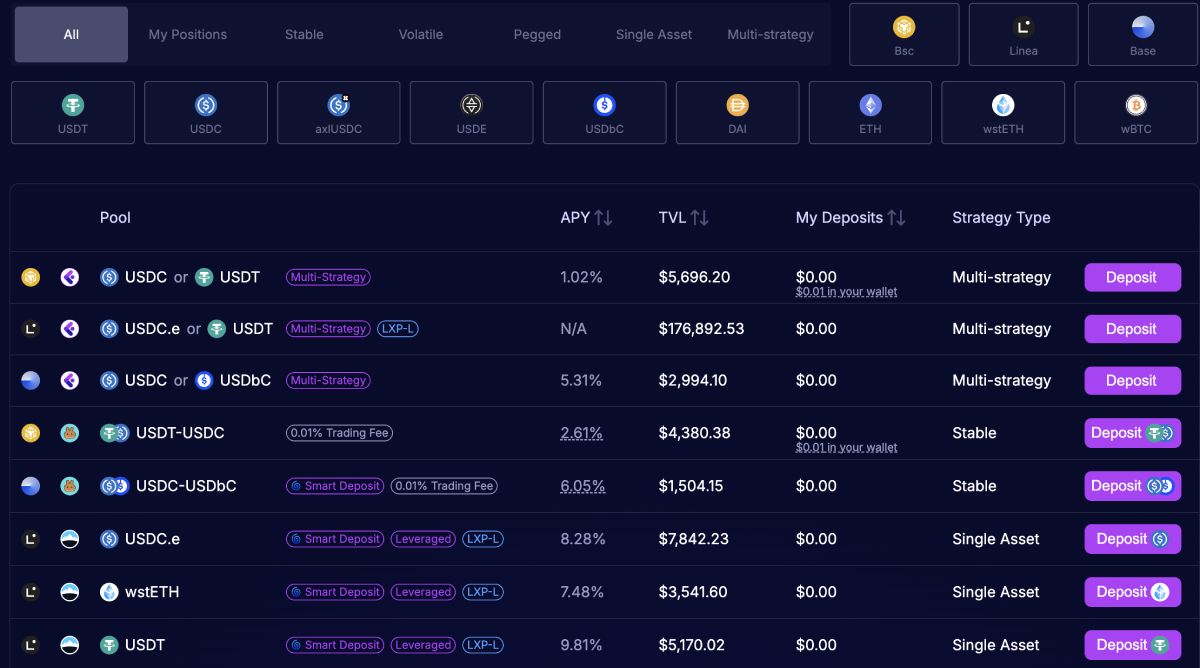Screen dimensions: 1200x668
Task: Deposit into USDC or USDbC pool
Action: tap(1132, 380)
